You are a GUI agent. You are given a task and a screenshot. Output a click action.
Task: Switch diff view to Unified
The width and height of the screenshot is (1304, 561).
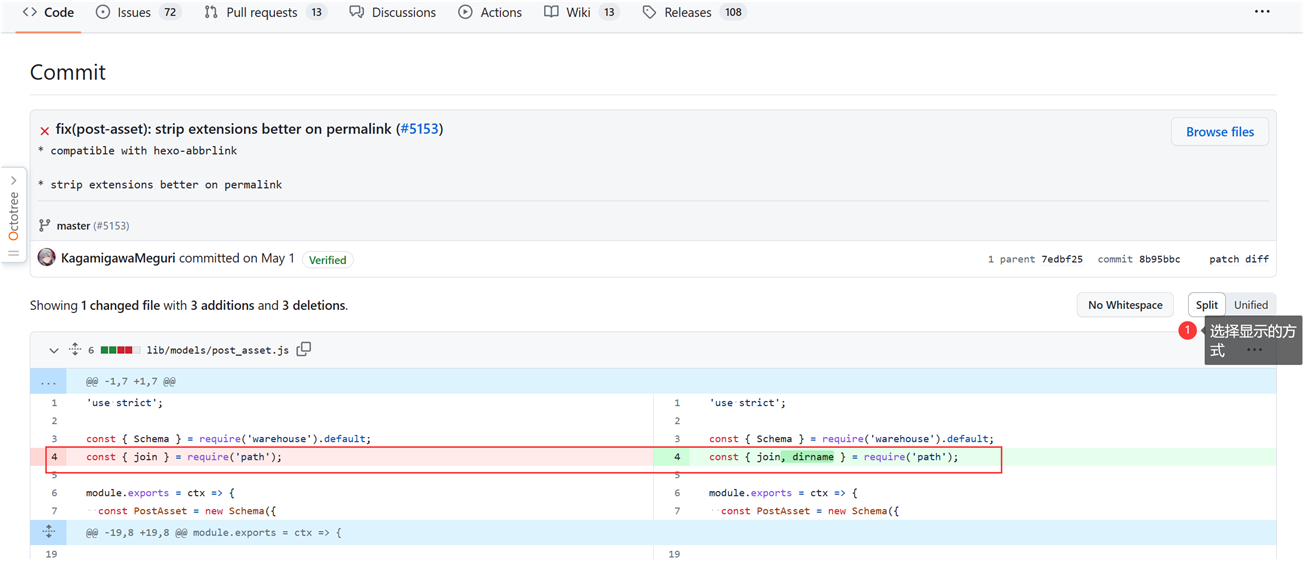point(1250,305)
